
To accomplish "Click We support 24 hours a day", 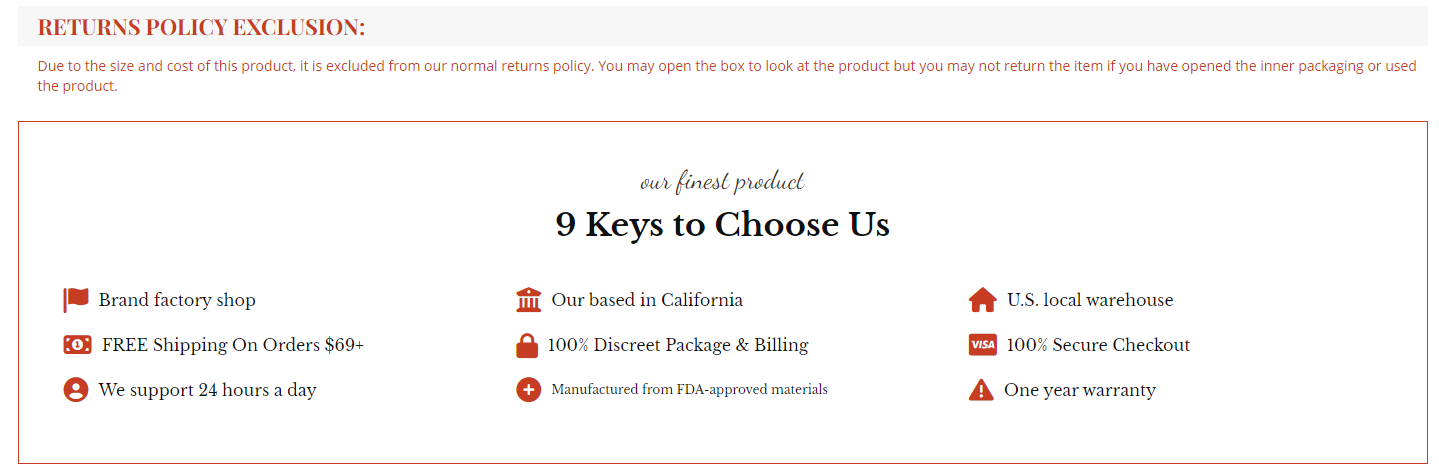I will 207,390.
